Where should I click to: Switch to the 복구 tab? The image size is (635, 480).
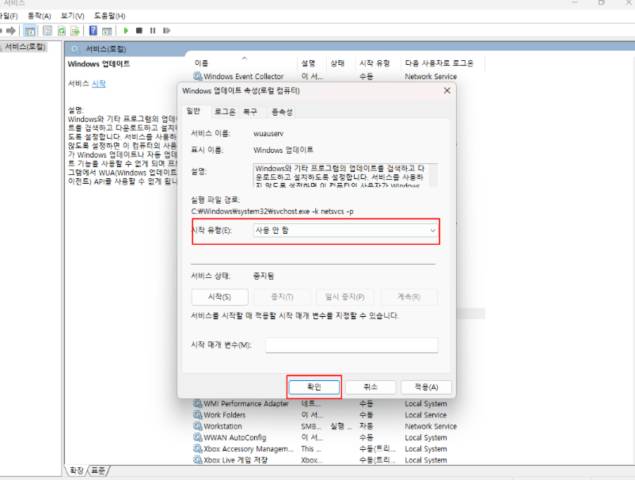250,111
